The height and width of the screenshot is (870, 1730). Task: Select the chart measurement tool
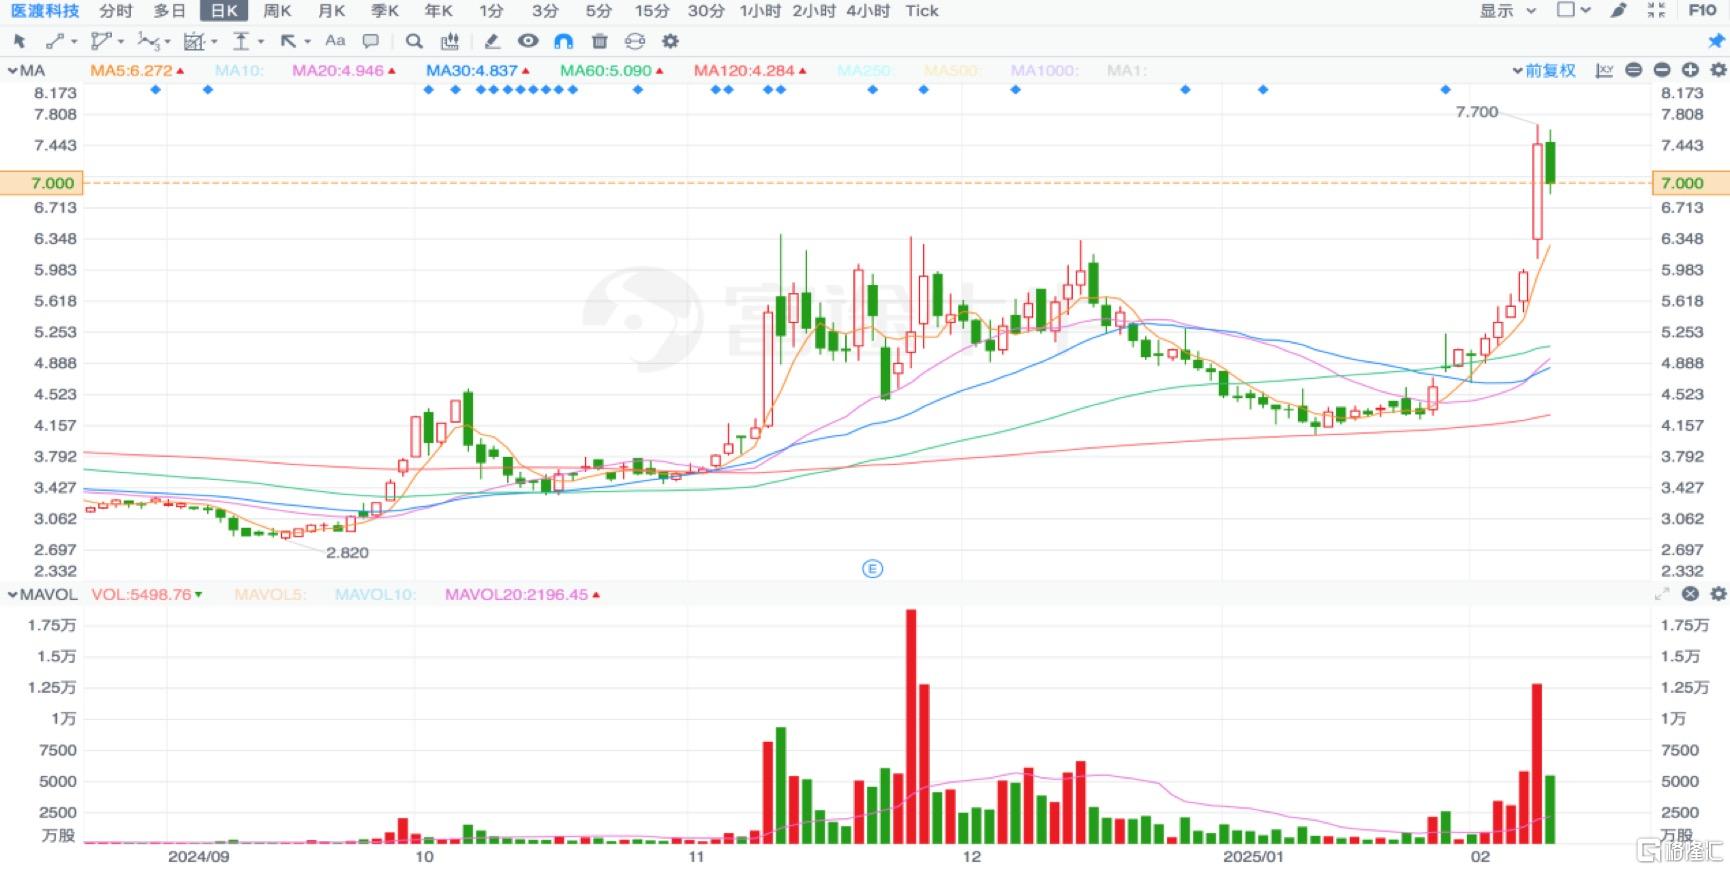coord(194,41)
